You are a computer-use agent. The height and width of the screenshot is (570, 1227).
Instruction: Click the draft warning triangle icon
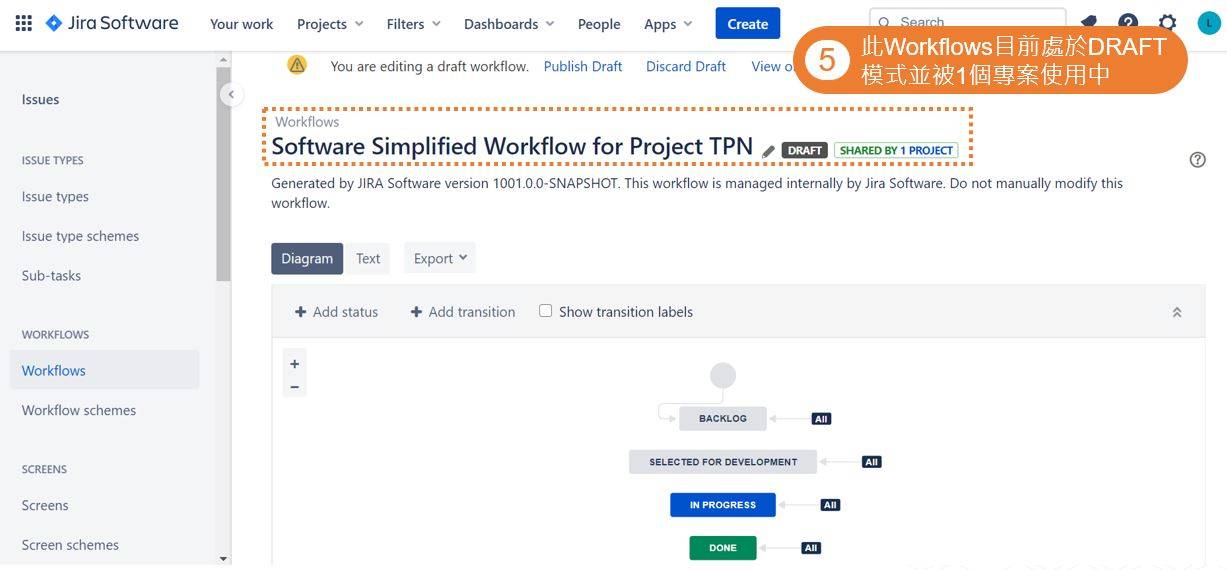coord(297,65)
